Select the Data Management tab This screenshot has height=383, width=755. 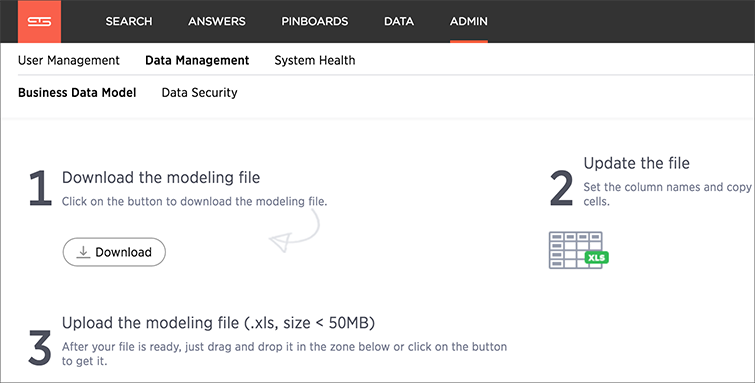[x=197, y=60]
